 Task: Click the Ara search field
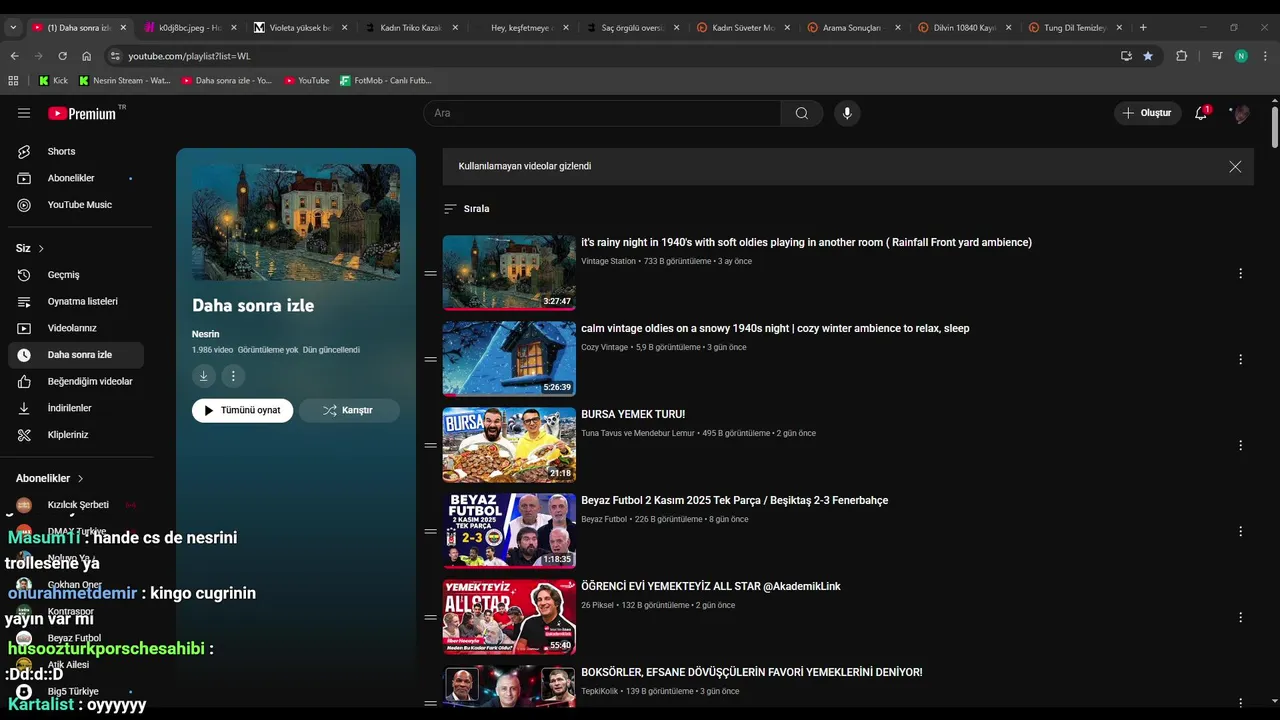click(x=602, y=113)
